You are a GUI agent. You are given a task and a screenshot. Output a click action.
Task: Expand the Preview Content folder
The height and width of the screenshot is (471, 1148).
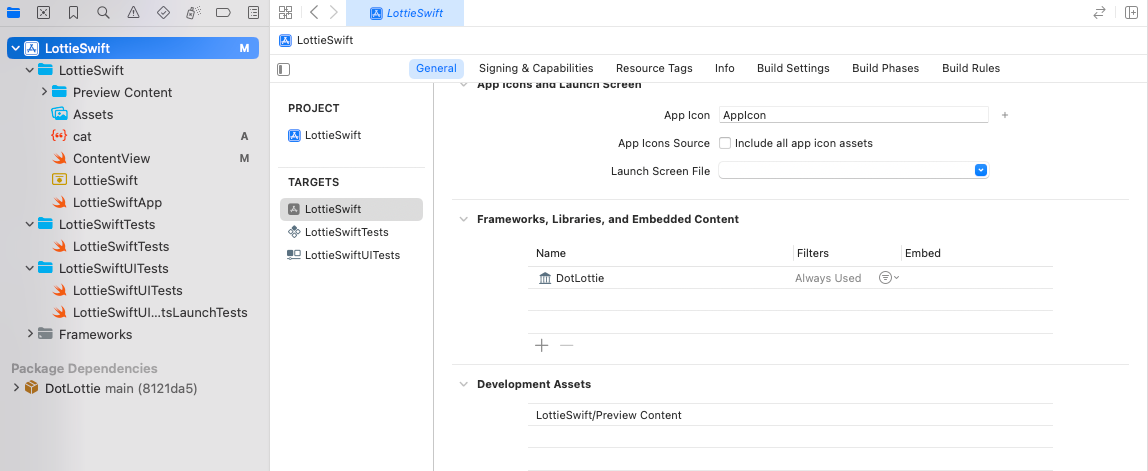44,92
